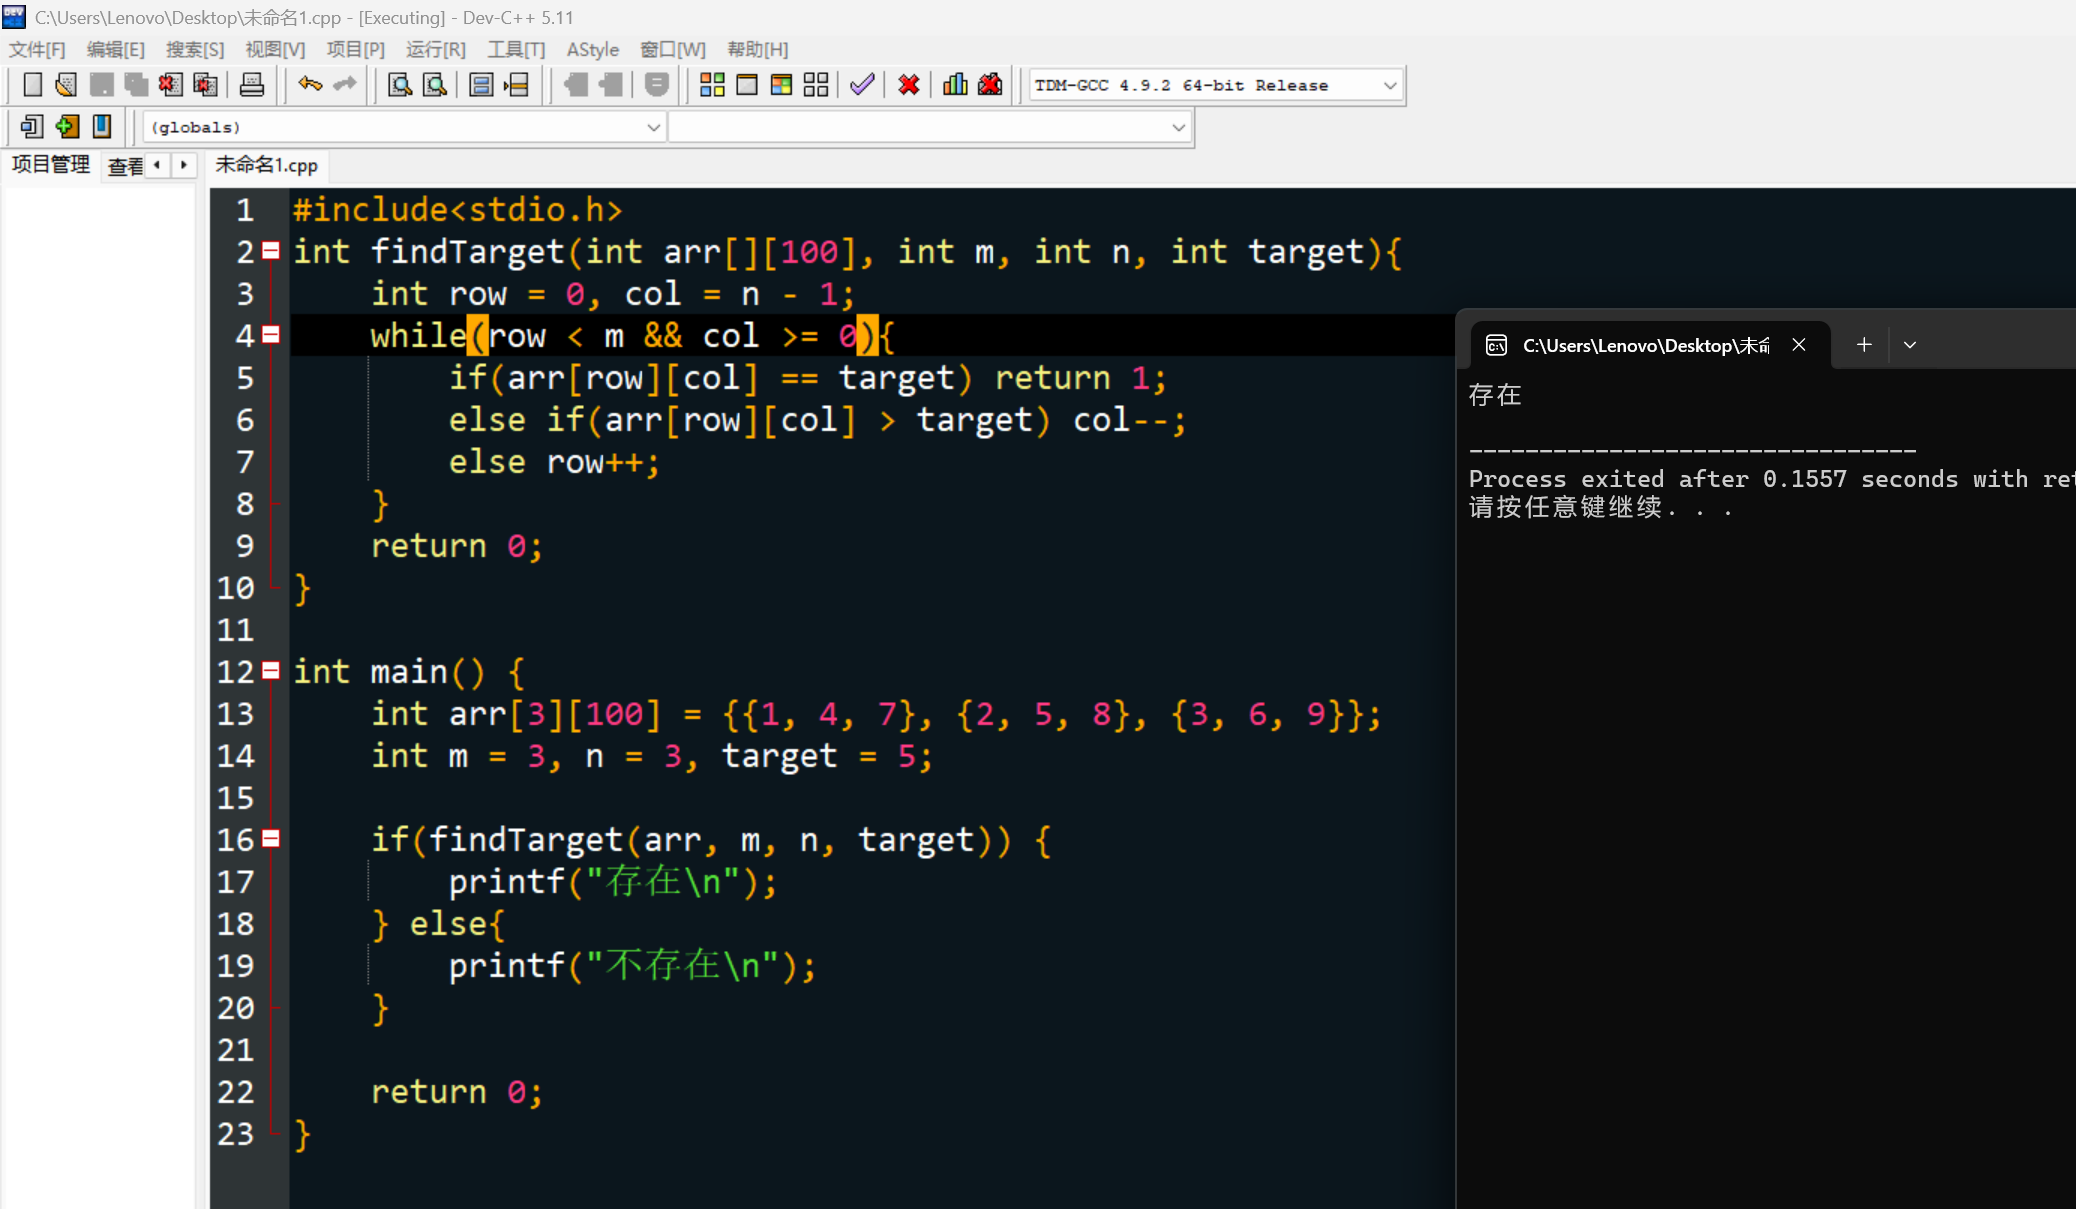Open the 运行[R] menu
This screenshot has width=2076, height=1209.
pyautogui.click(x=436, y=49)
